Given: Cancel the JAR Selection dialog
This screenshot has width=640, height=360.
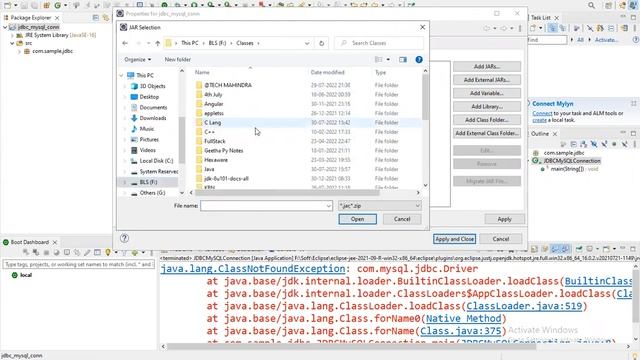Looking at the screenshot, I should pyautogui.click(x=402, y=219).
